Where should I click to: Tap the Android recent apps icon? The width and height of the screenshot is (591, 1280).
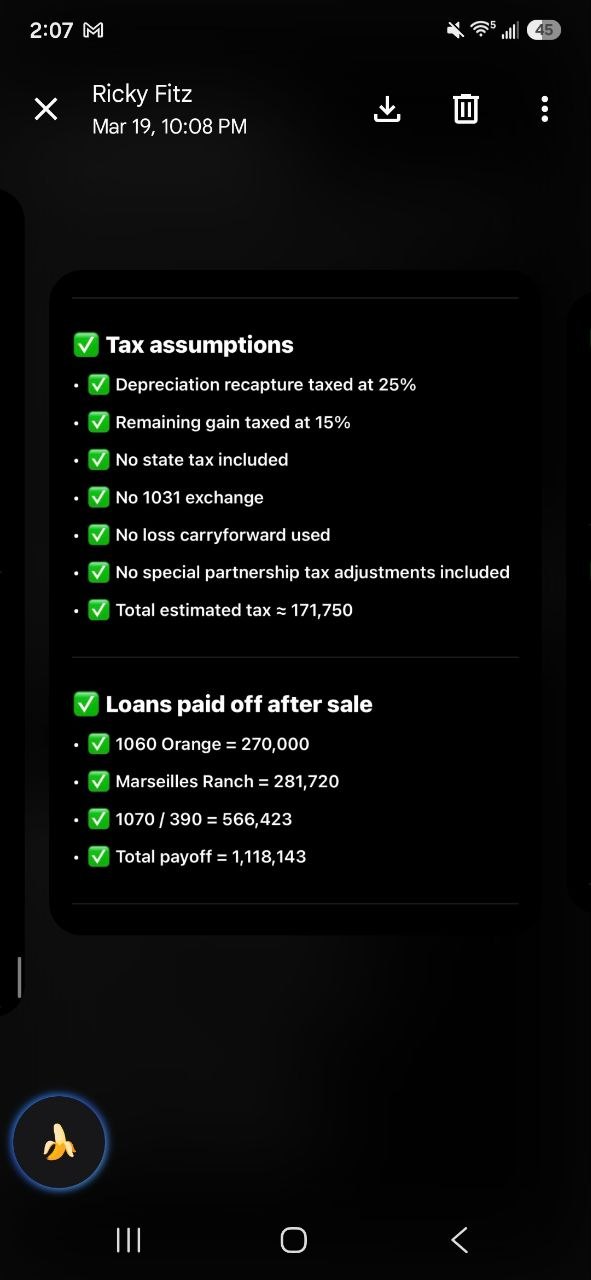point(128,1240)
